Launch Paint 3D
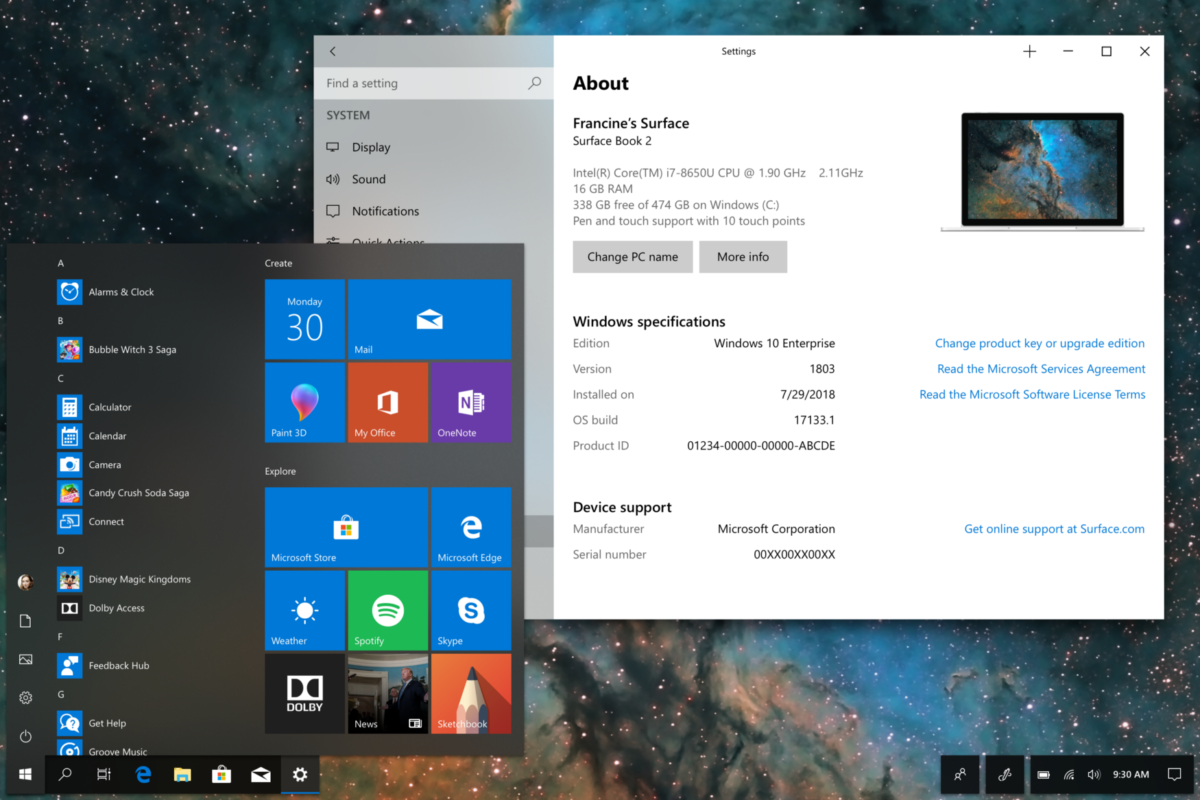Screen dimensions: 1200x800 coord(304,402)
